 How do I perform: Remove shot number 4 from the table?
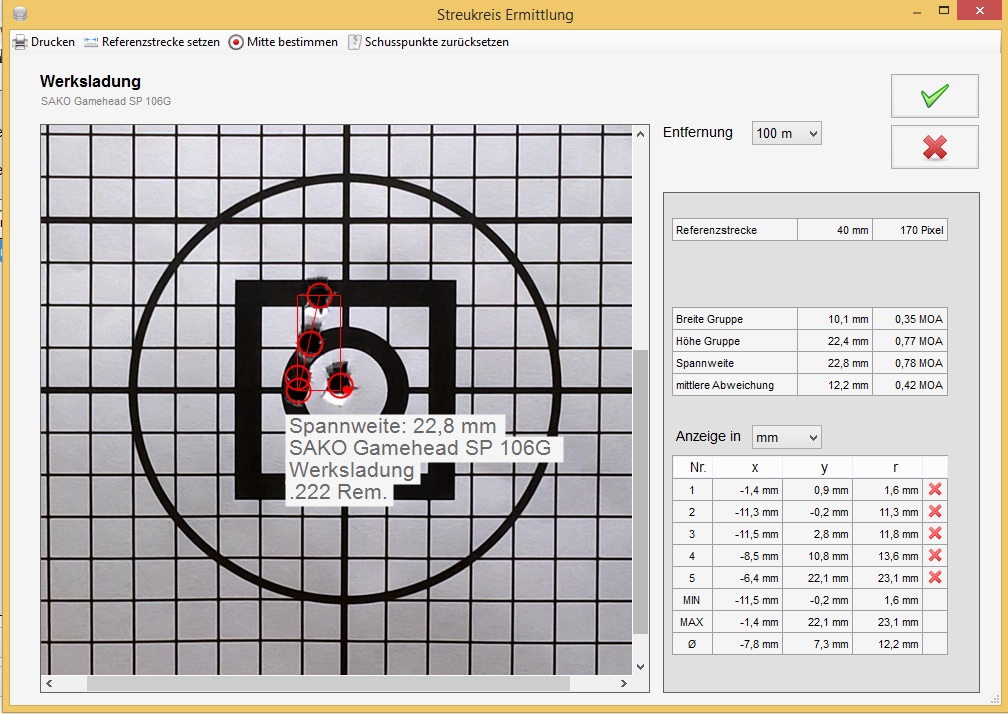[x=935, y=555]
